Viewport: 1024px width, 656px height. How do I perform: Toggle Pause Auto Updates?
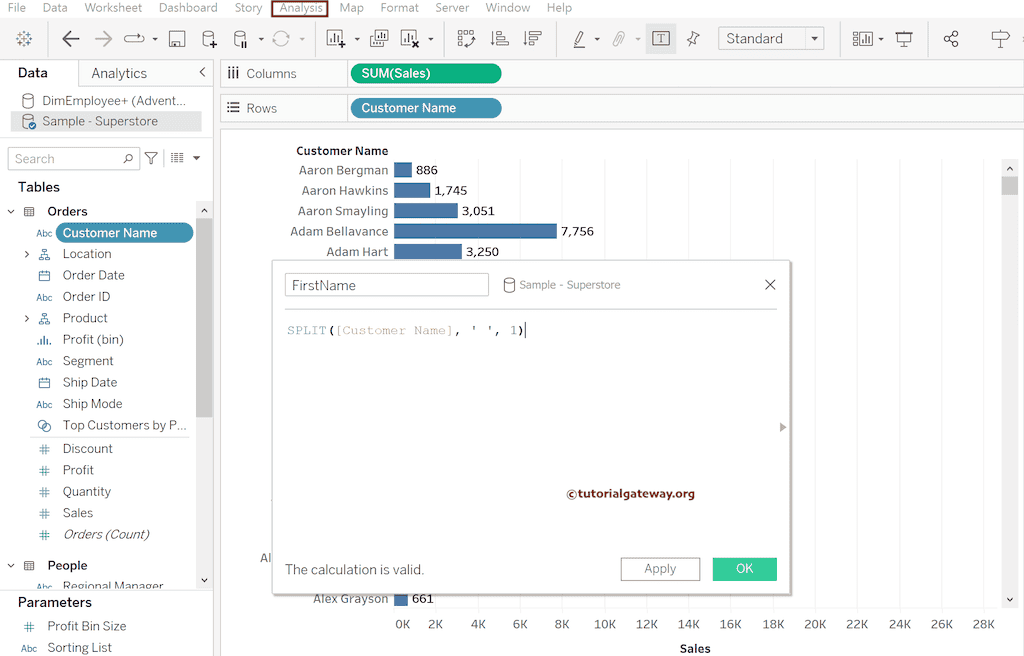pyautogui.click(x=242, y=39)
